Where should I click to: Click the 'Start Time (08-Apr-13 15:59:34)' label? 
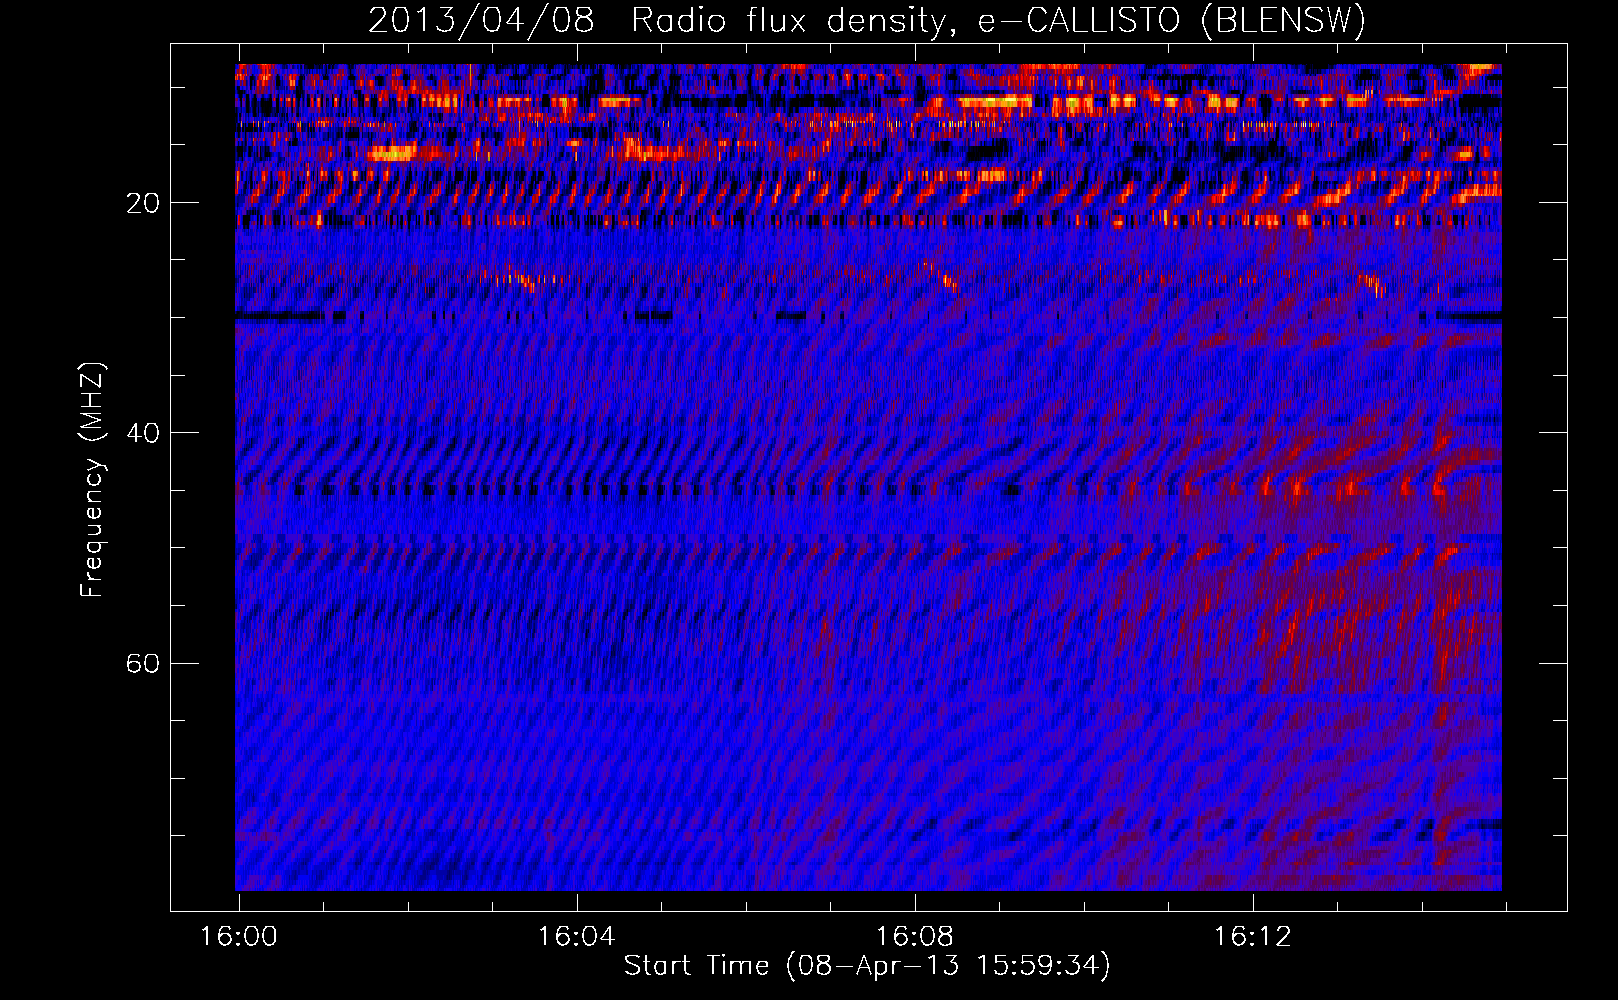tap(867, 966)
